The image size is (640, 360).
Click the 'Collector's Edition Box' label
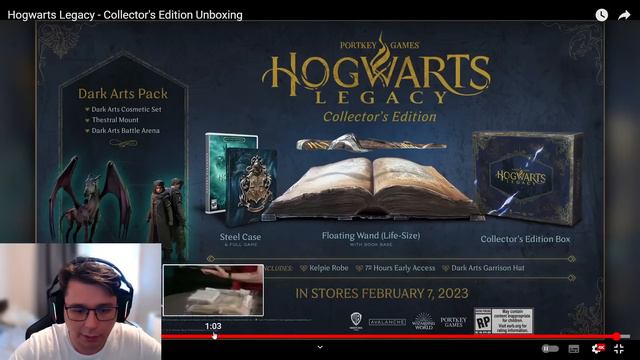coord(525,239)
